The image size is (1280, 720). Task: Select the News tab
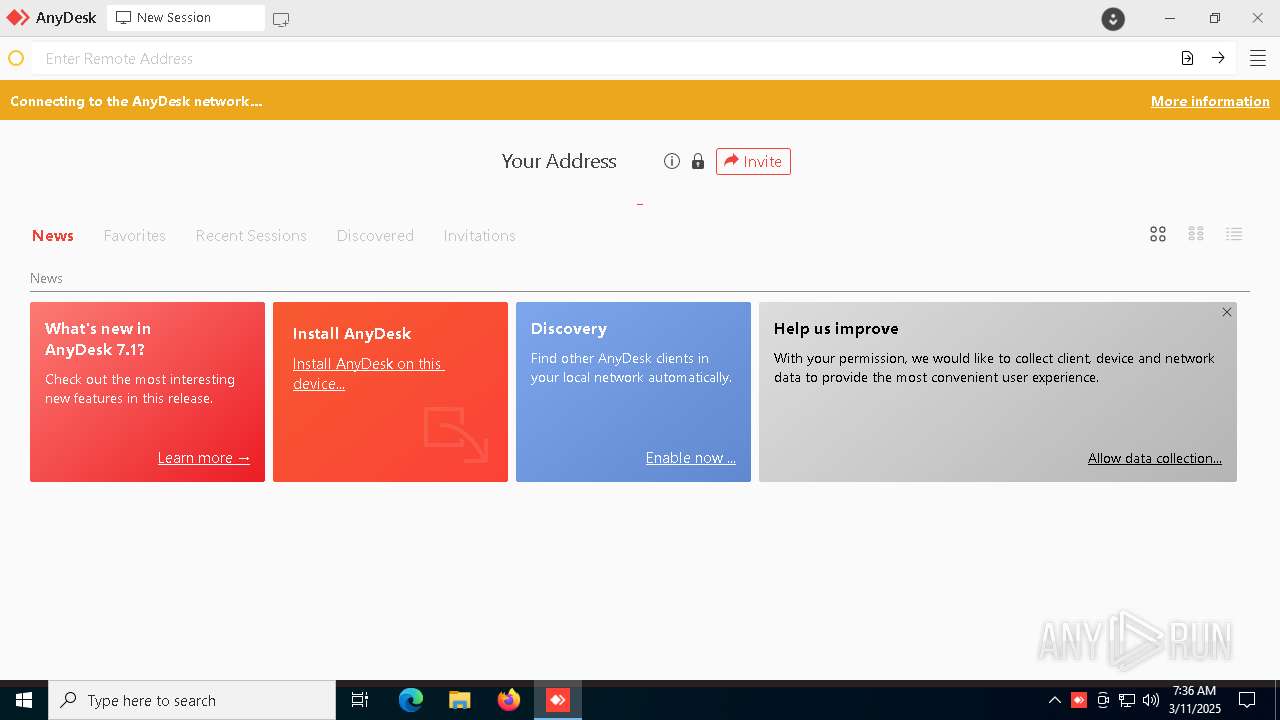53,236
